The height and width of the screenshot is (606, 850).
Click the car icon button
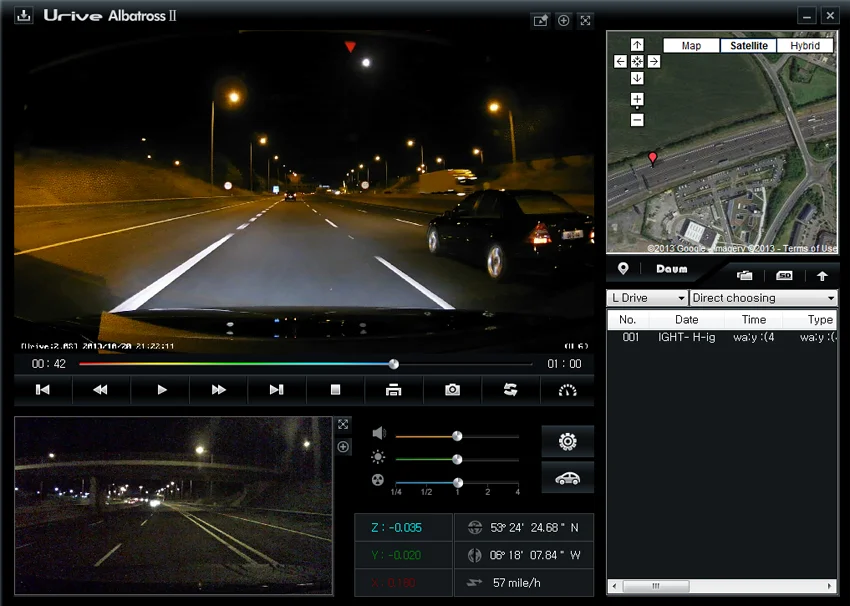pyautogui.click(x=568, y=478)
